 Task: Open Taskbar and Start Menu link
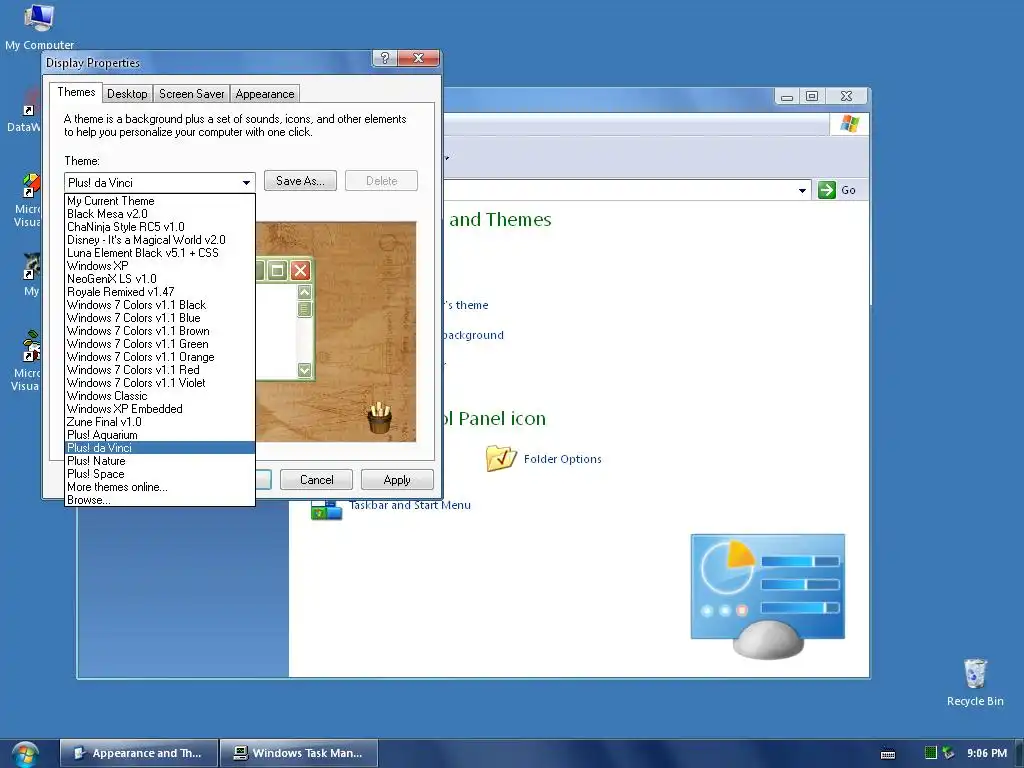(x=409, y=505)
